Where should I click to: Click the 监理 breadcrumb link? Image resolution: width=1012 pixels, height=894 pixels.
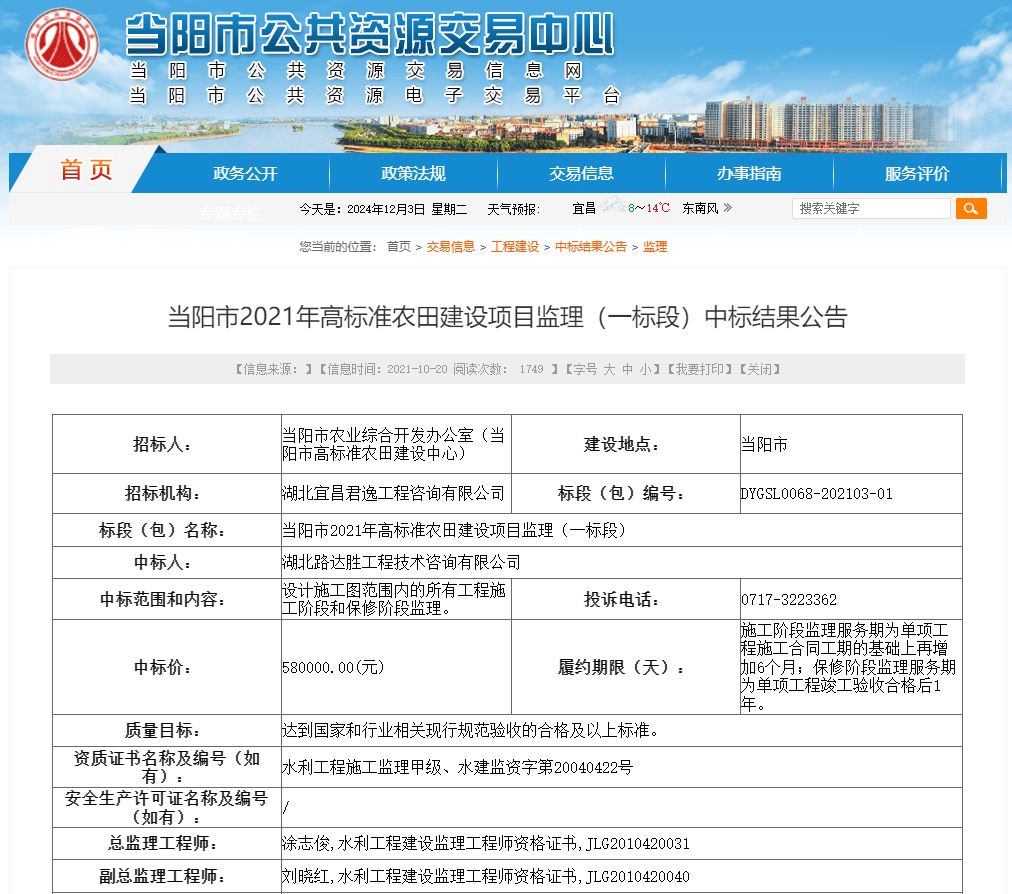(655, 247)
